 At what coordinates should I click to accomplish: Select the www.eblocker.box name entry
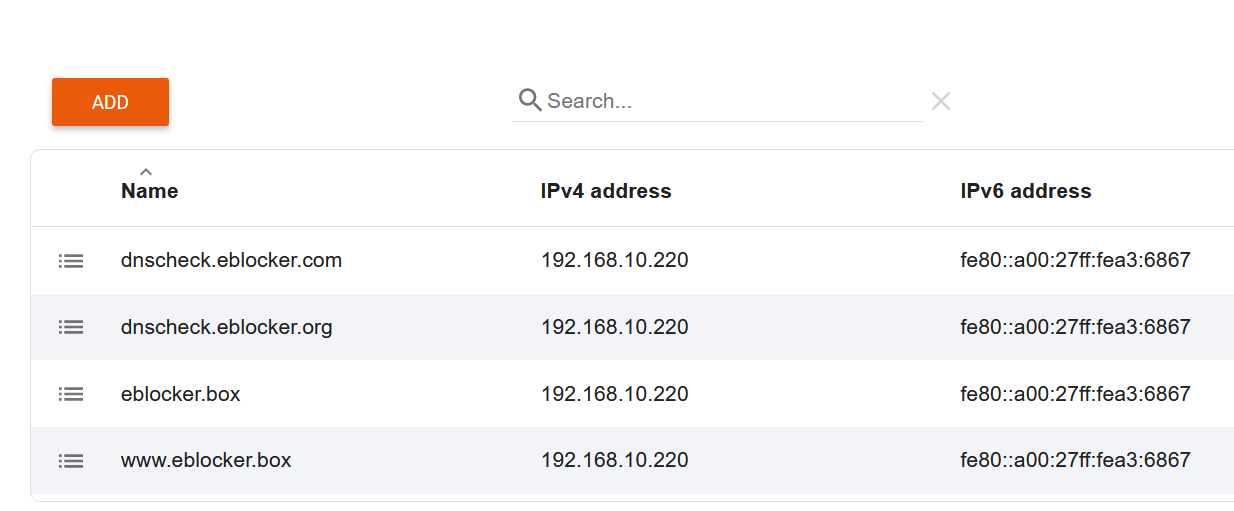(206, 461)
